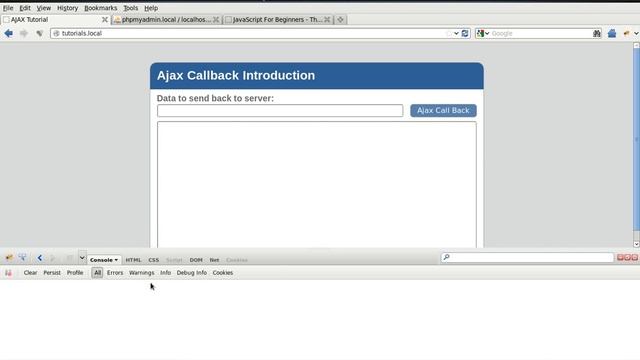Toggle Persist in the console toolbar
Viewport: 640px width, 360px height.
click(x=52, y=273)
